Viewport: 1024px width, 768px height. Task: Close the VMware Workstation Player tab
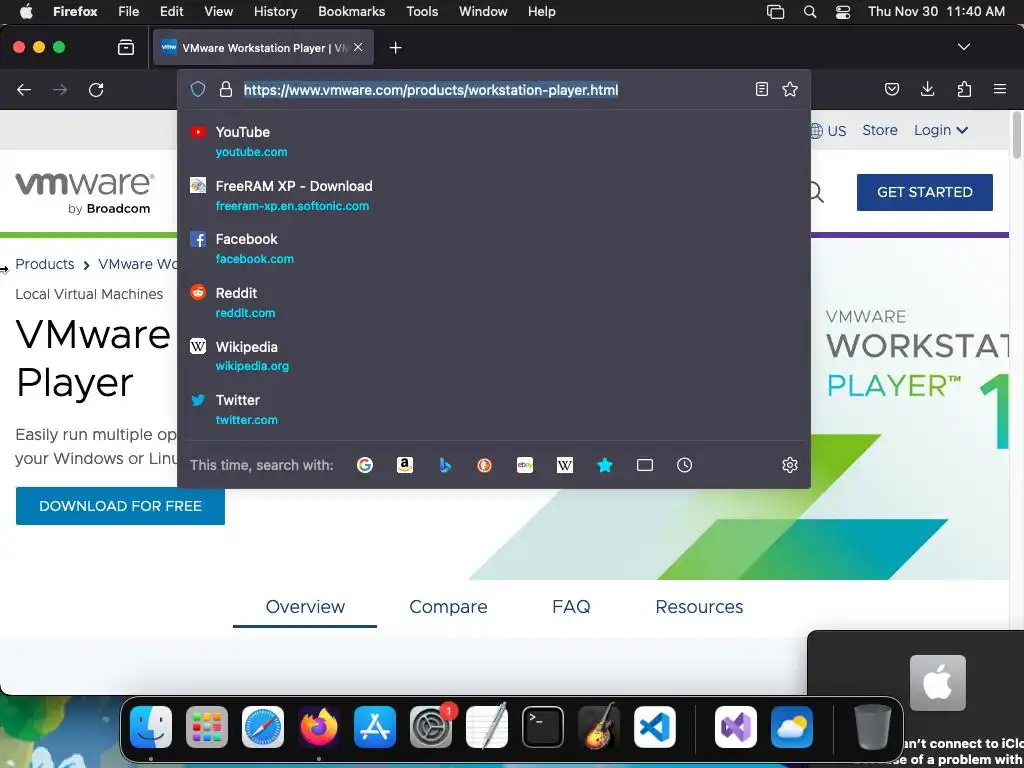coord(358,47)
